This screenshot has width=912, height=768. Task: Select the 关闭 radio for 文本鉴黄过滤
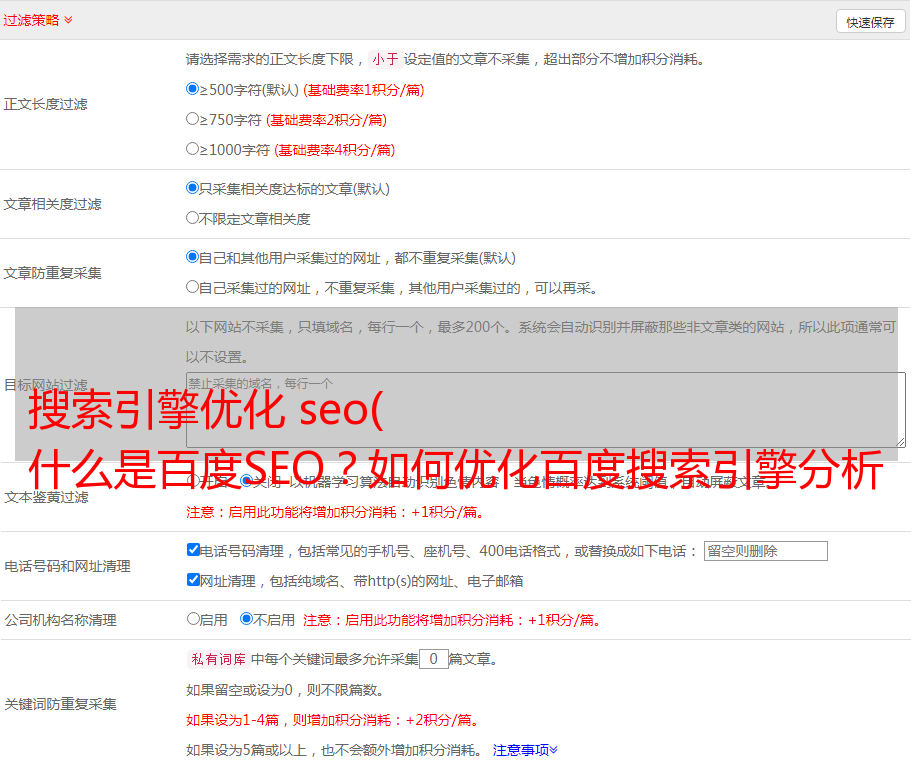(x=247, y=480)
